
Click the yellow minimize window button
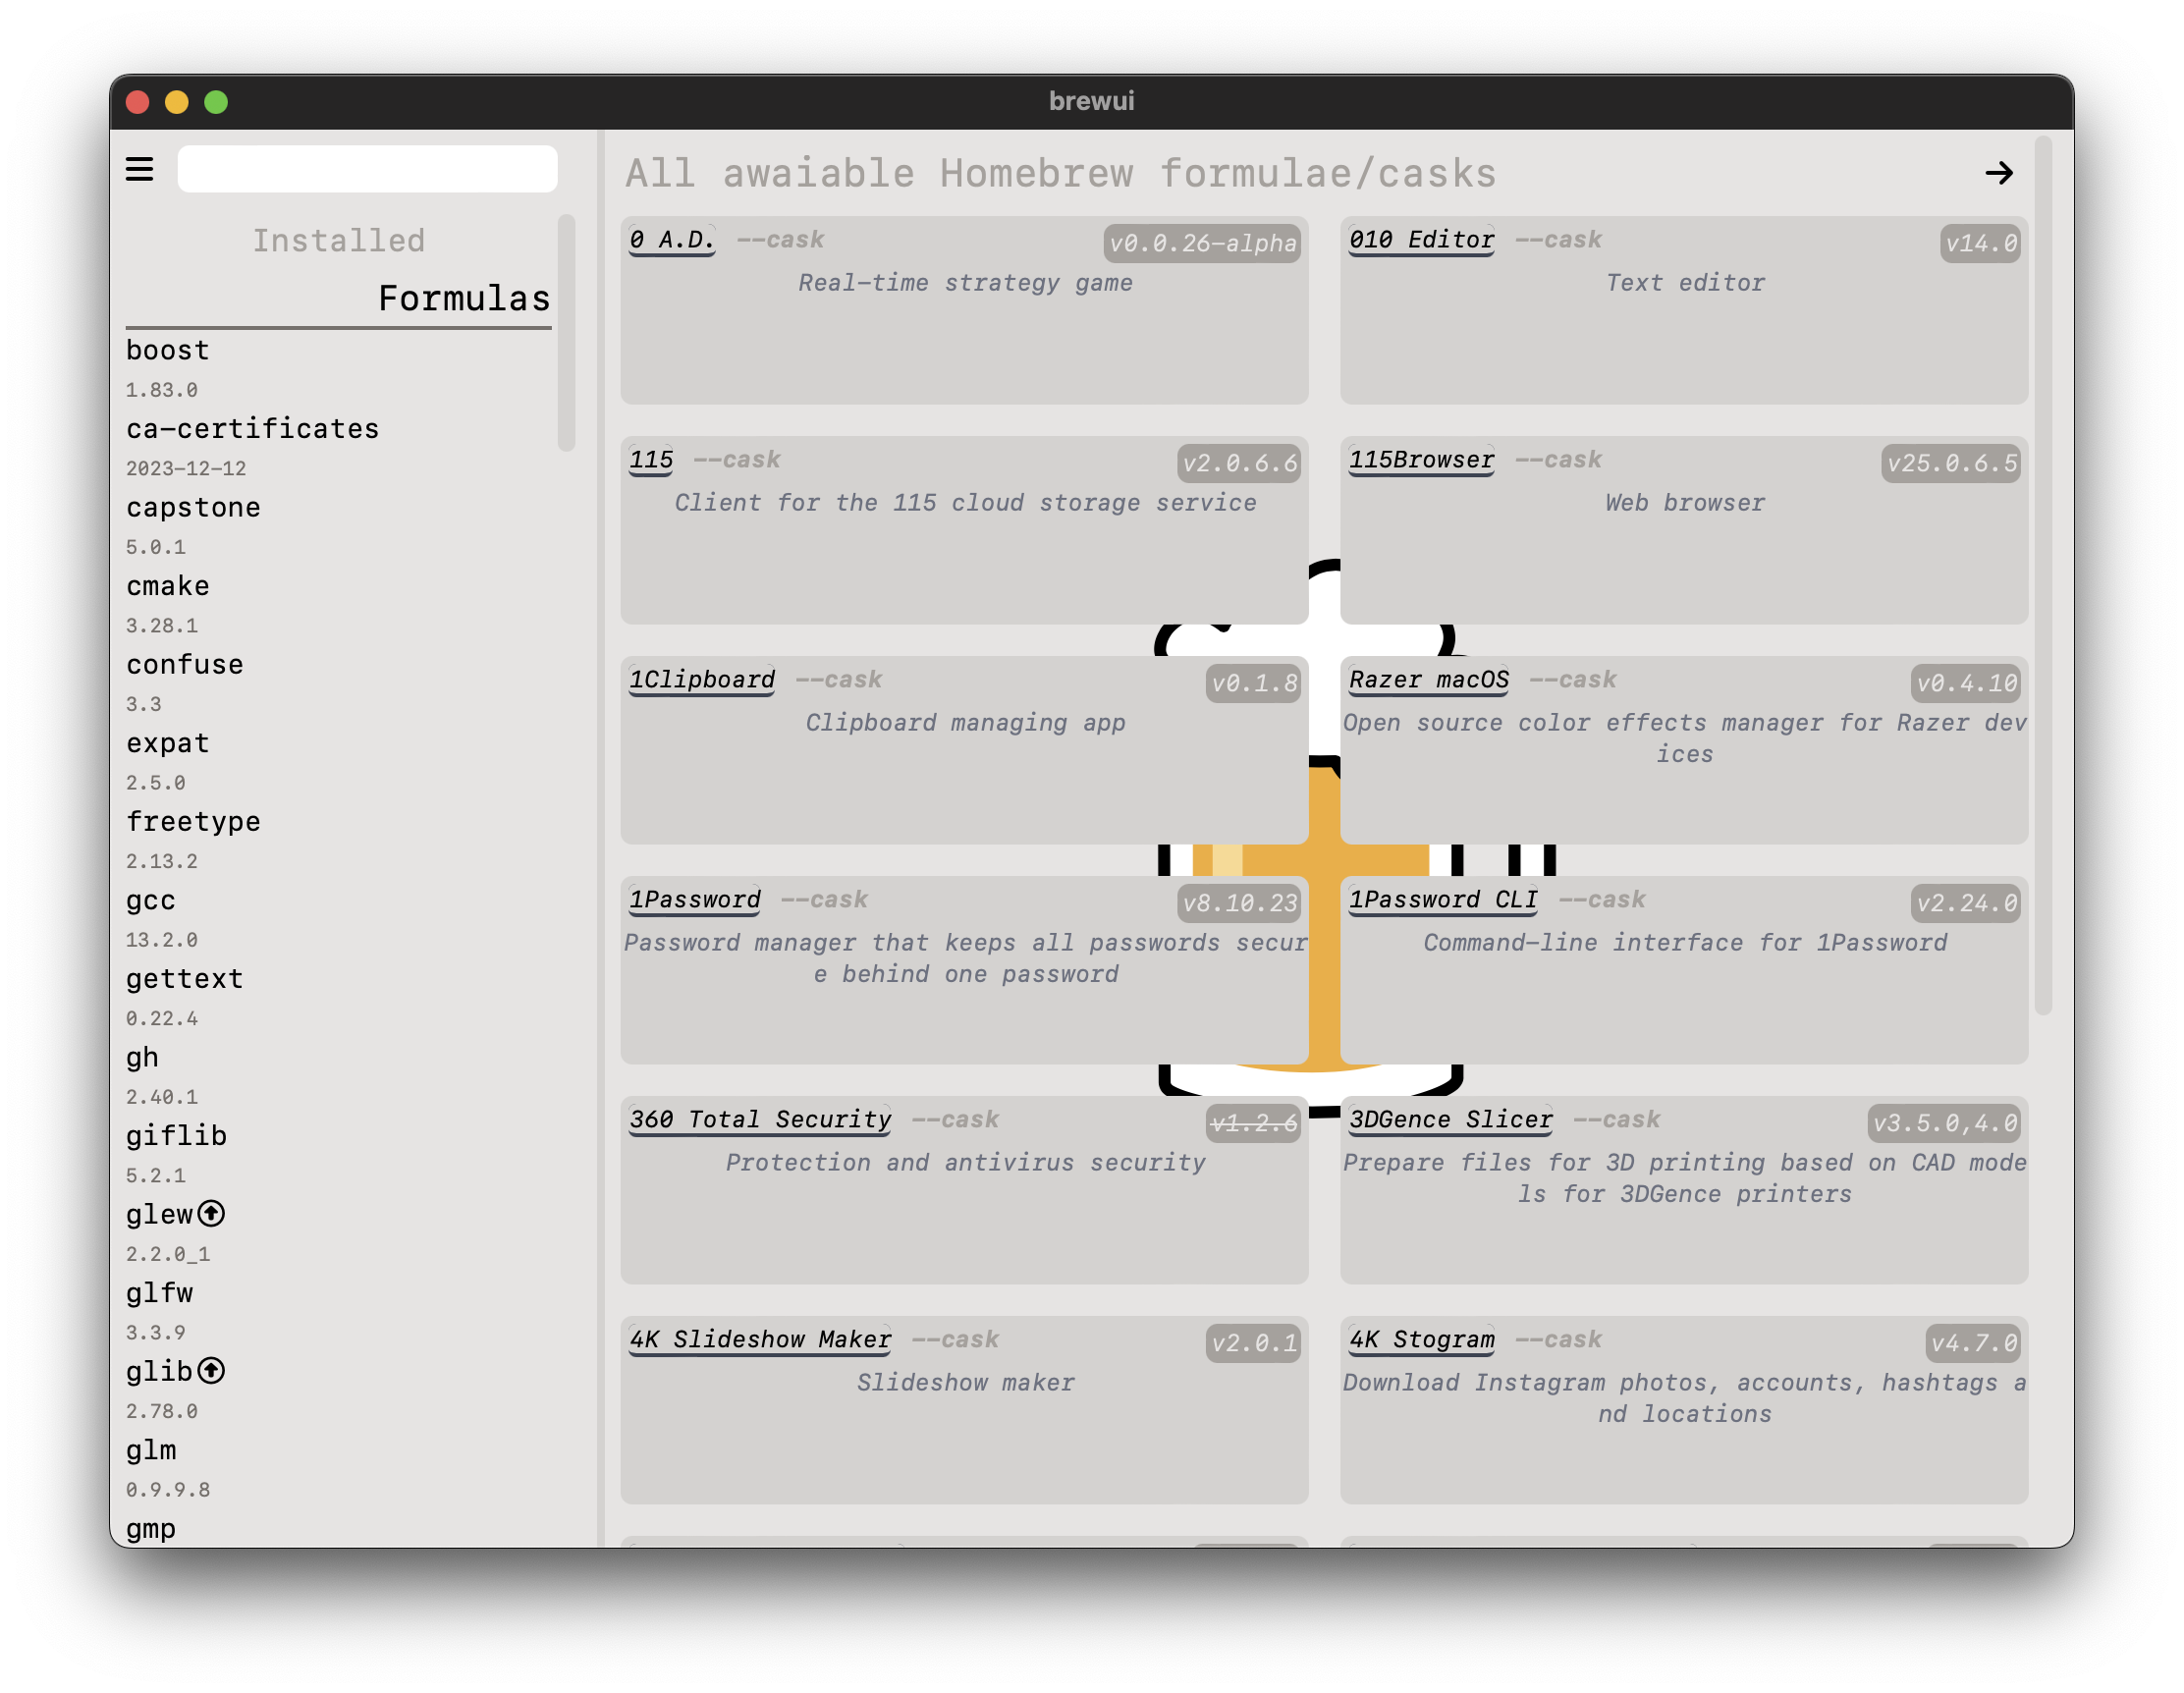pos(177,102)
